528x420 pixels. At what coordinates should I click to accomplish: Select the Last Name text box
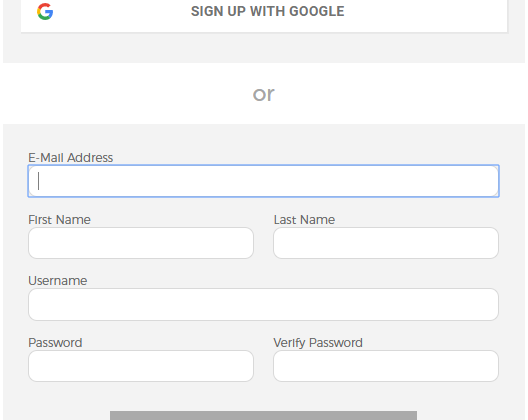[x=386, y=243]
